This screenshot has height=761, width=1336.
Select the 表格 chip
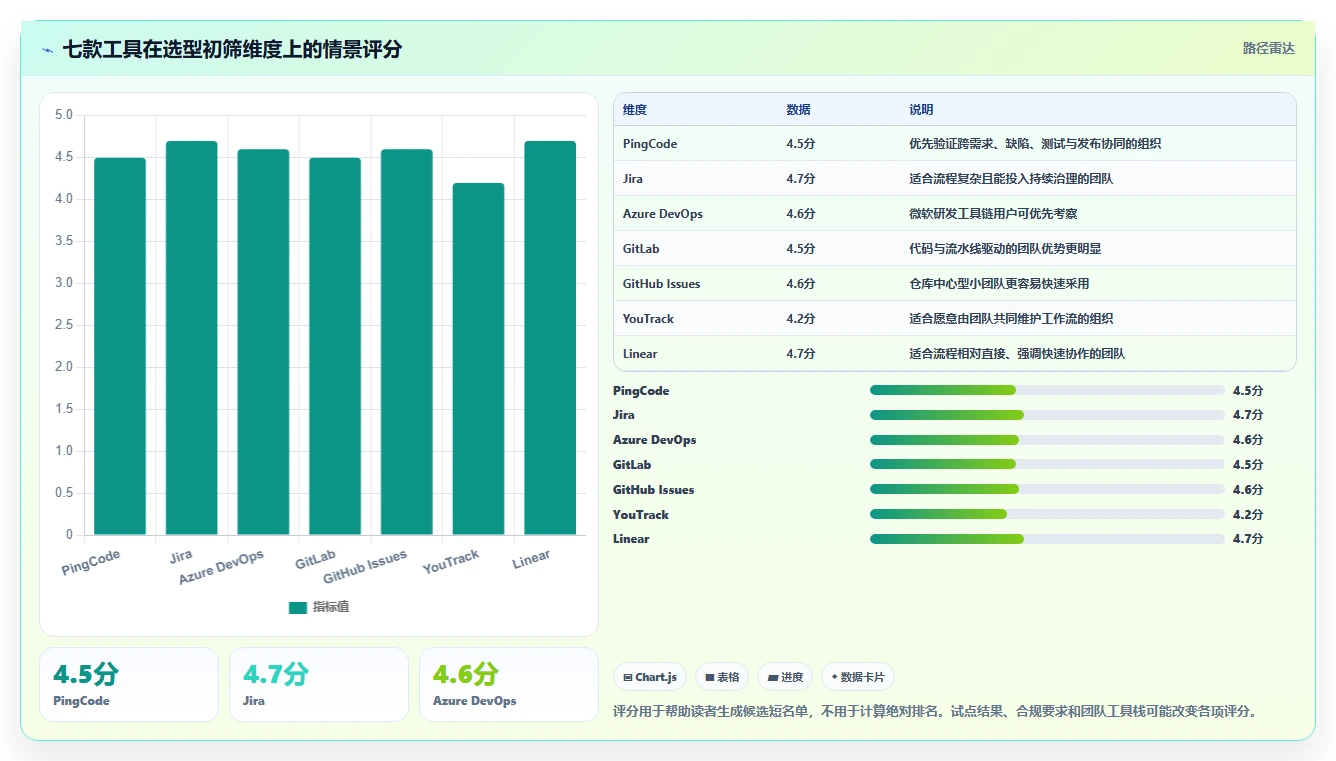tap(722, 677)
